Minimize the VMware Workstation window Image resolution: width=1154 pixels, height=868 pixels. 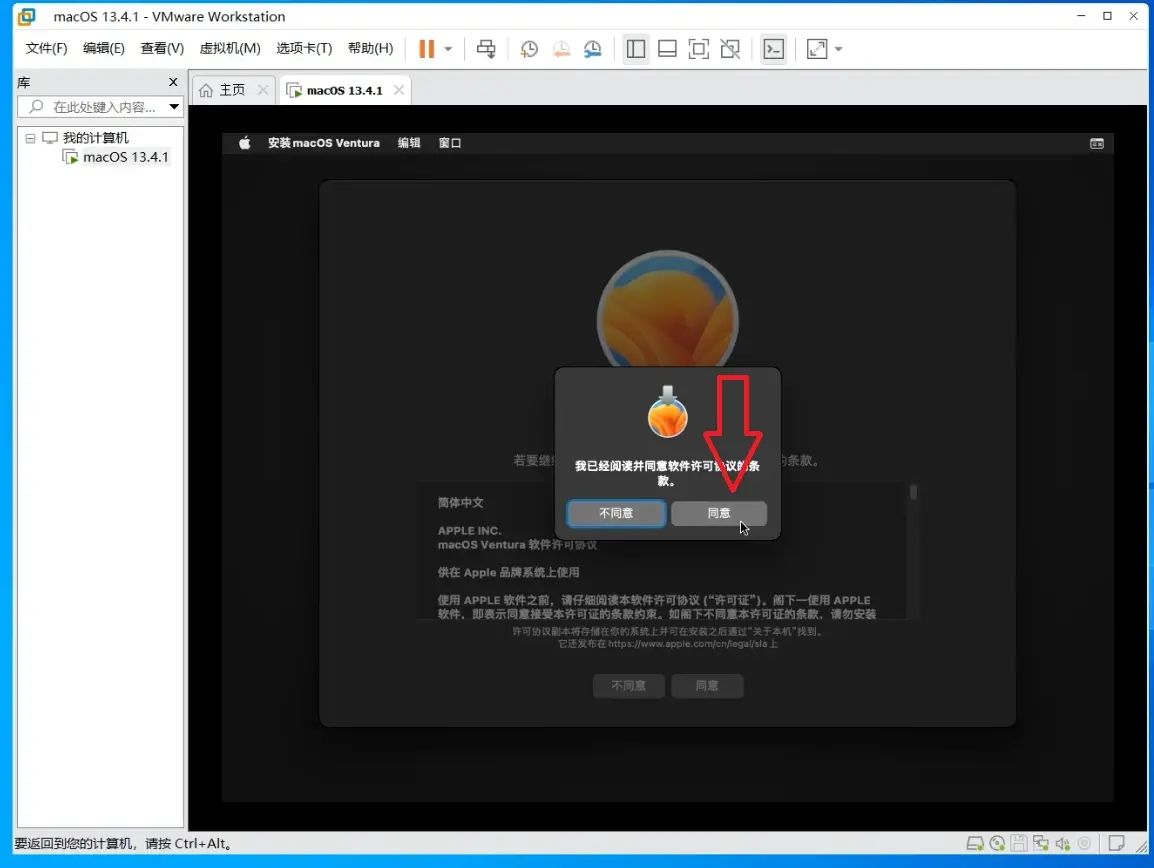tap(1081, 15)
